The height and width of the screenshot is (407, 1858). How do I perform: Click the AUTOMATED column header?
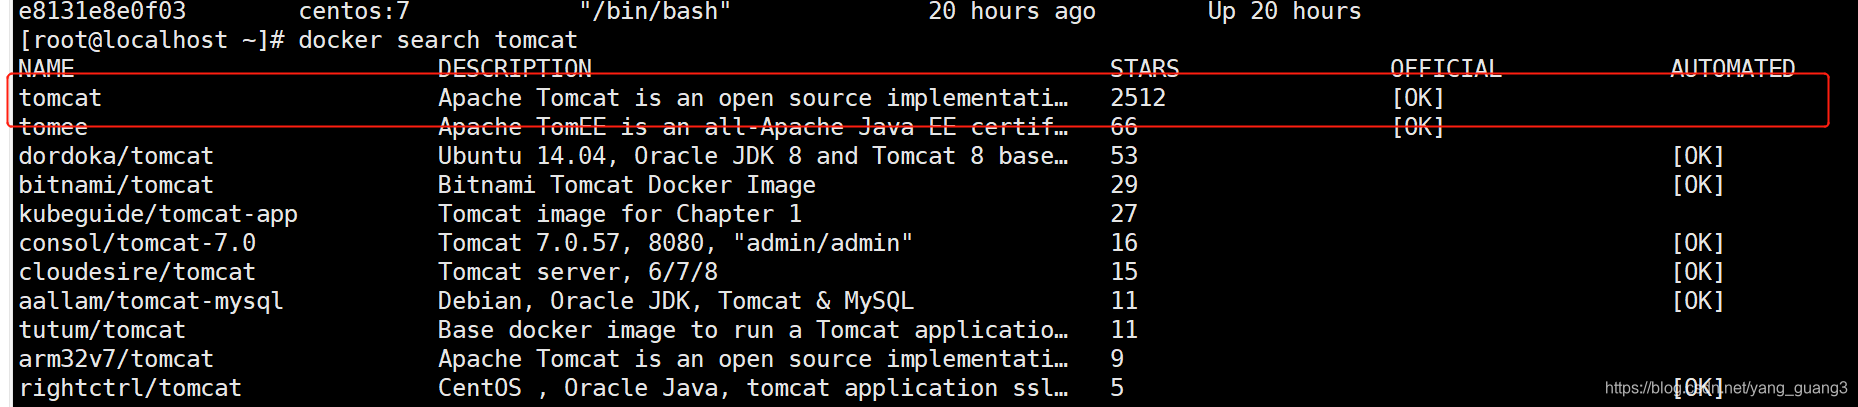(1732, 69)
